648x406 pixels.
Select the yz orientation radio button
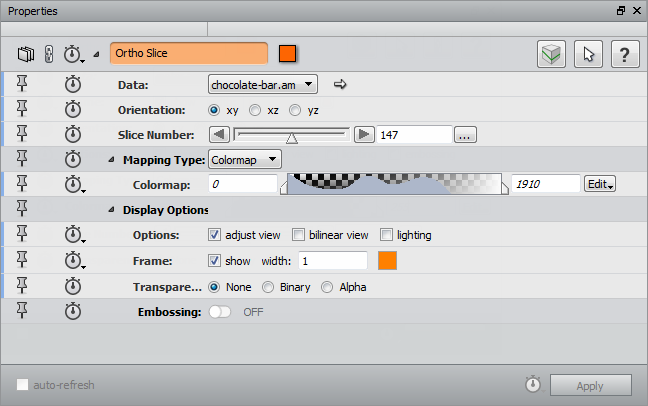295,110
